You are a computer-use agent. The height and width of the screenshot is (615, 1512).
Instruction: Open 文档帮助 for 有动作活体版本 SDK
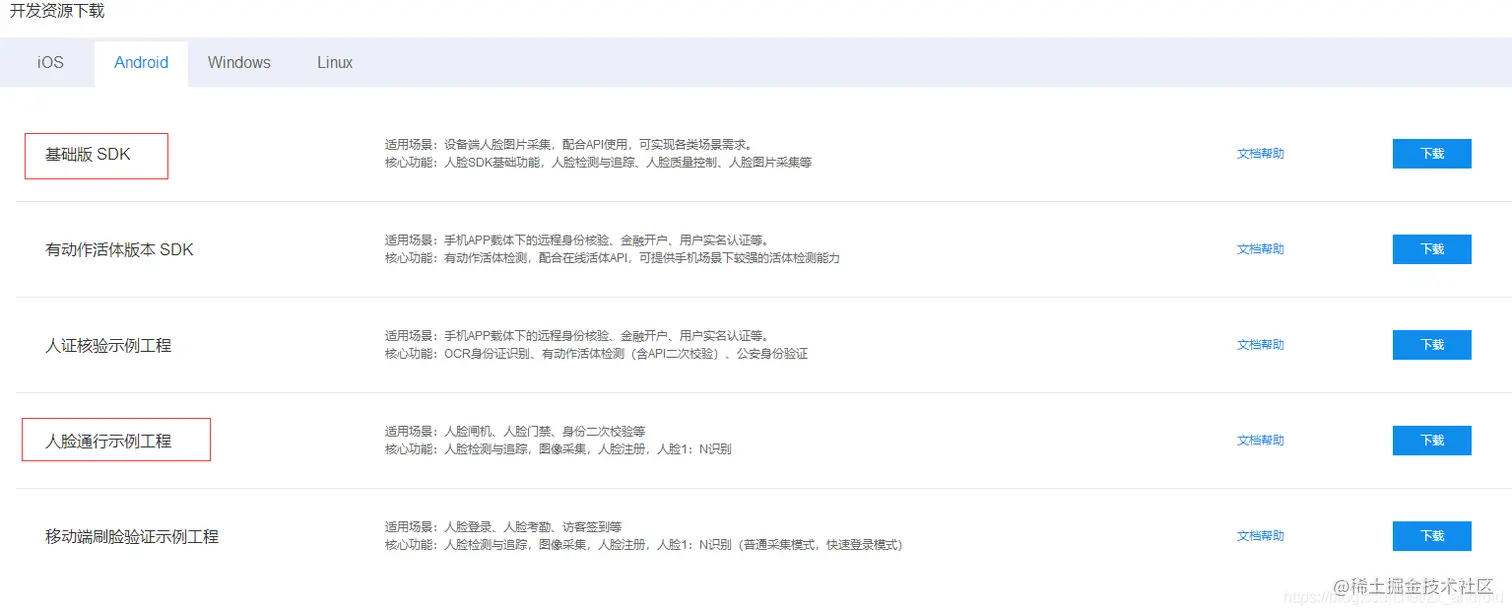click(x=1259, y=249)
